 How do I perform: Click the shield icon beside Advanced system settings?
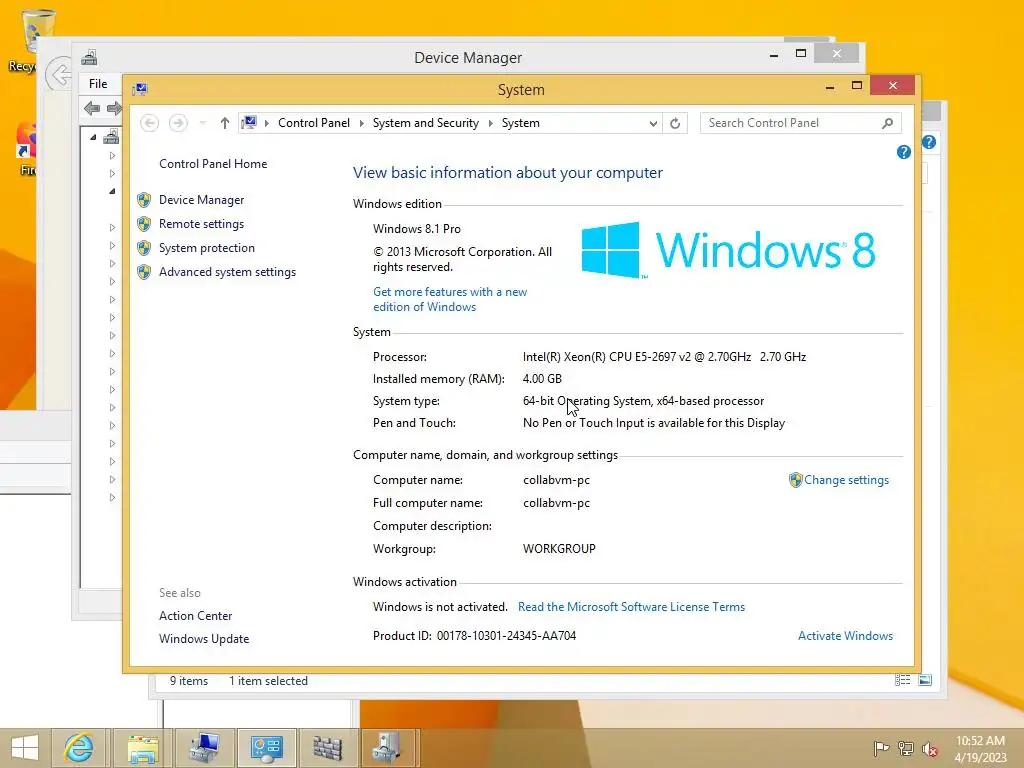[x=144, y=272]
